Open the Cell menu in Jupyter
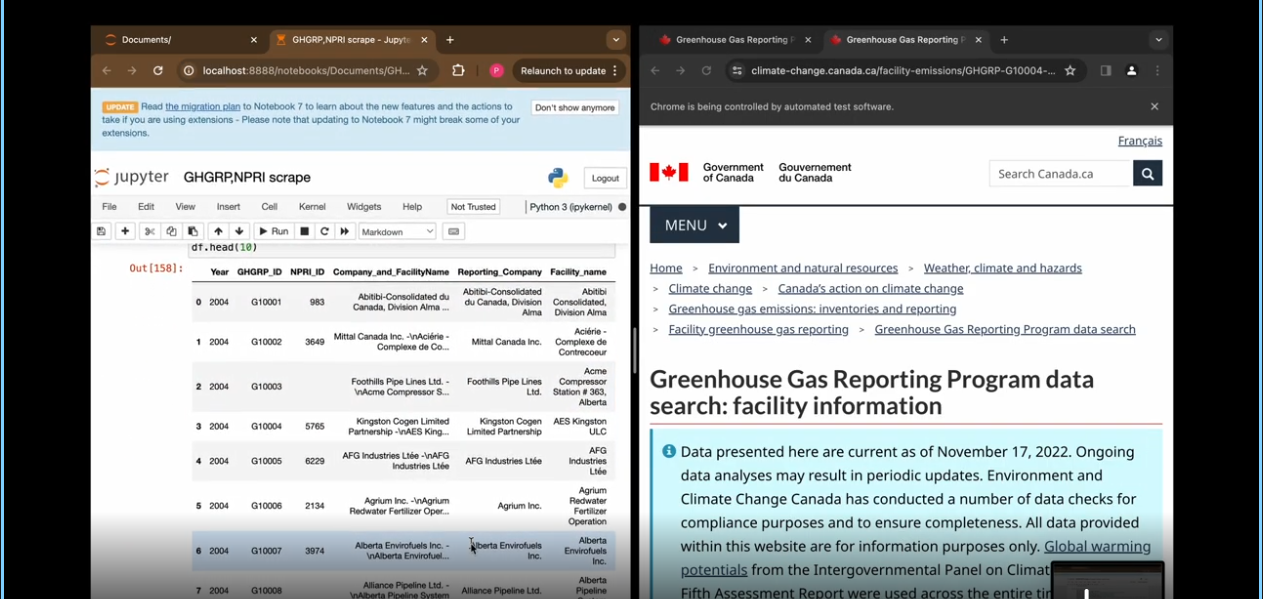The image size is (1263, 599). coord(269,207)
